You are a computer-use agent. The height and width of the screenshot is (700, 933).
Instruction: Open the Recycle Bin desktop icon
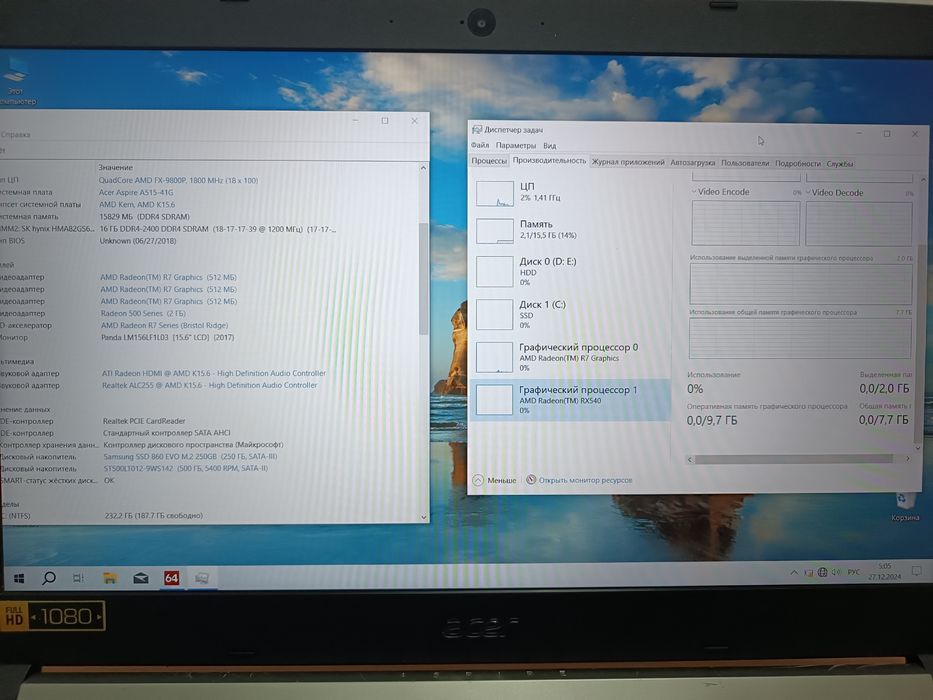(x=904, y=505)
